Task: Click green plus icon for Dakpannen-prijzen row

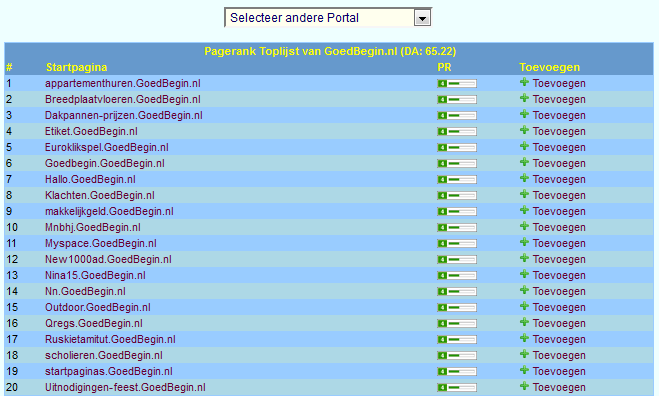Action: (524, 114)
